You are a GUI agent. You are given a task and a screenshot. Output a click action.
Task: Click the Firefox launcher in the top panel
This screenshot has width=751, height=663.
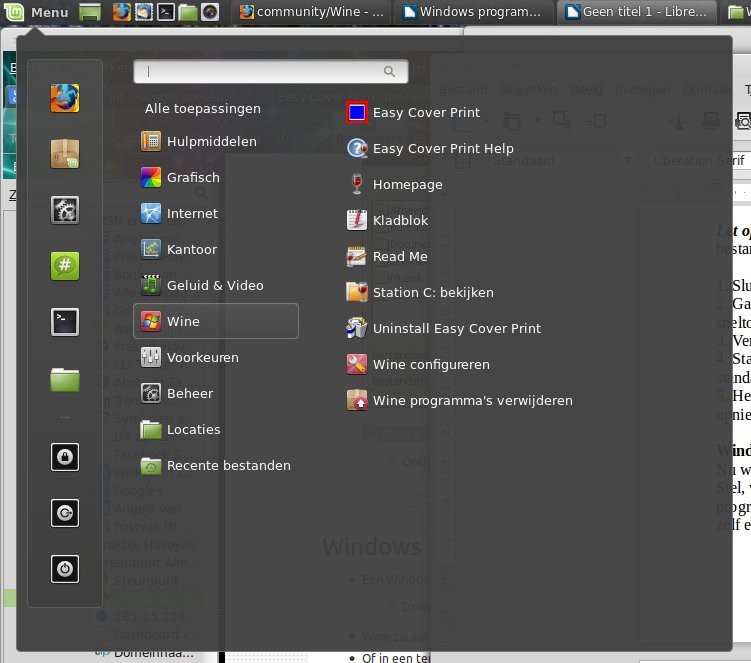click(122, 12)
